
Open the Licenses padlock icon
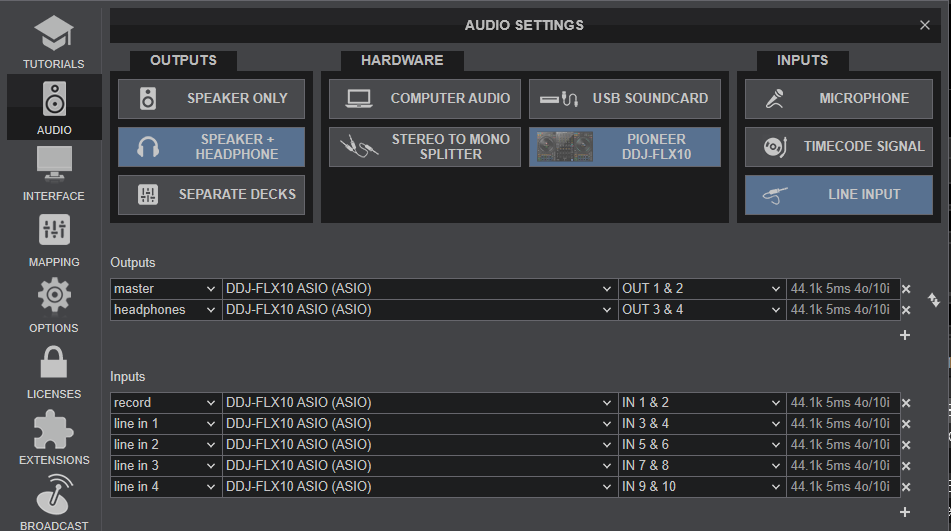click(53, 363)
